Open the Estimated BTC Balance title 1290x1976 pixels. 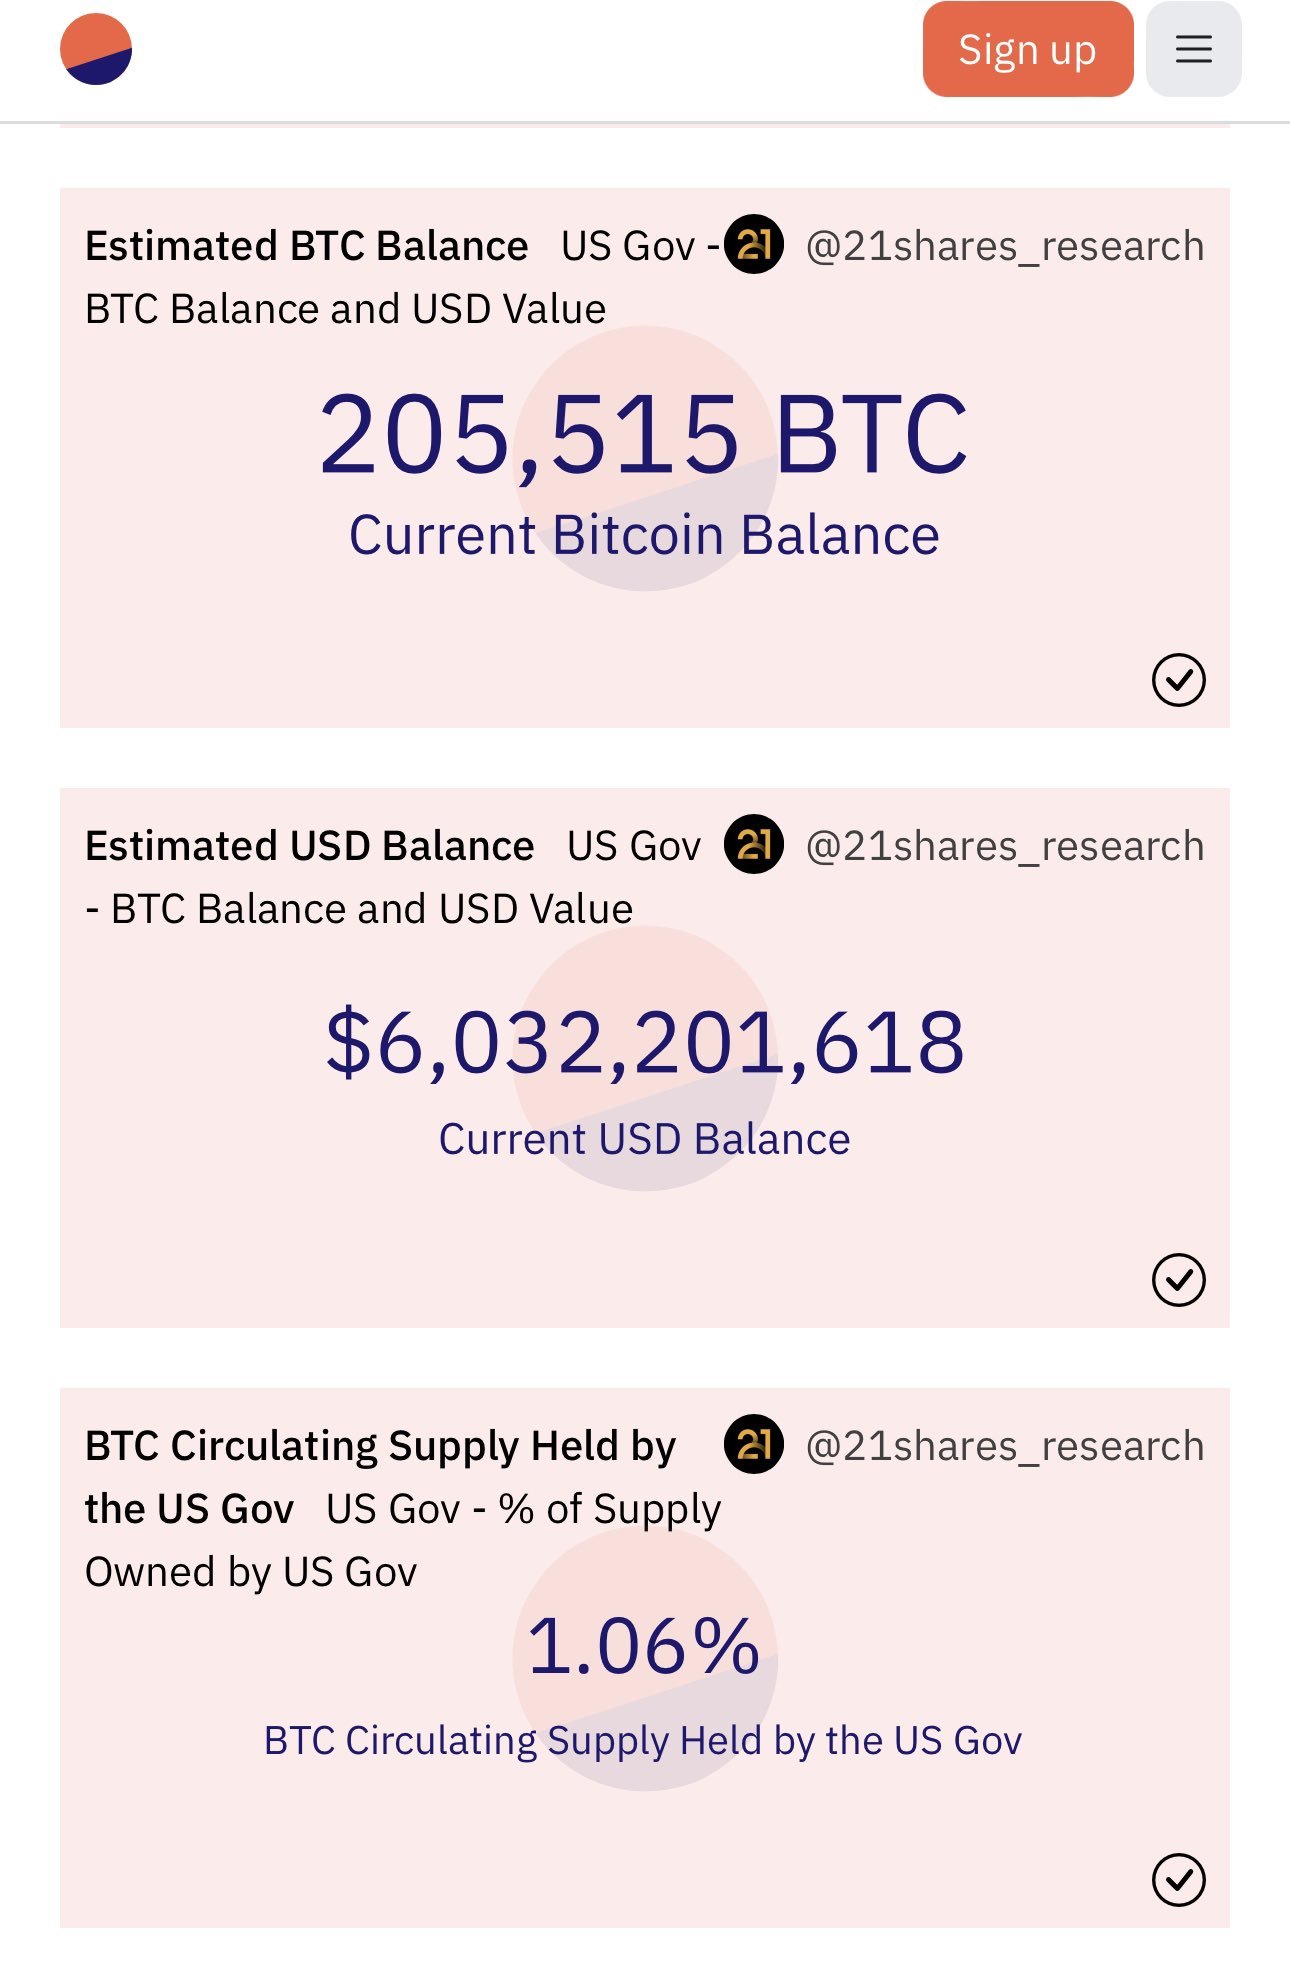click(x=307, y=246)
